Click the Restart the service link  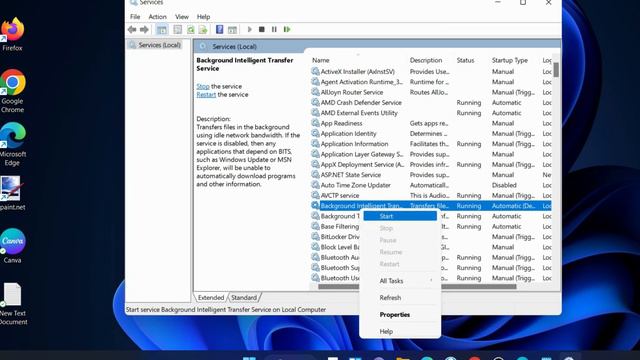pyautogui.click(x=206, y=94)
